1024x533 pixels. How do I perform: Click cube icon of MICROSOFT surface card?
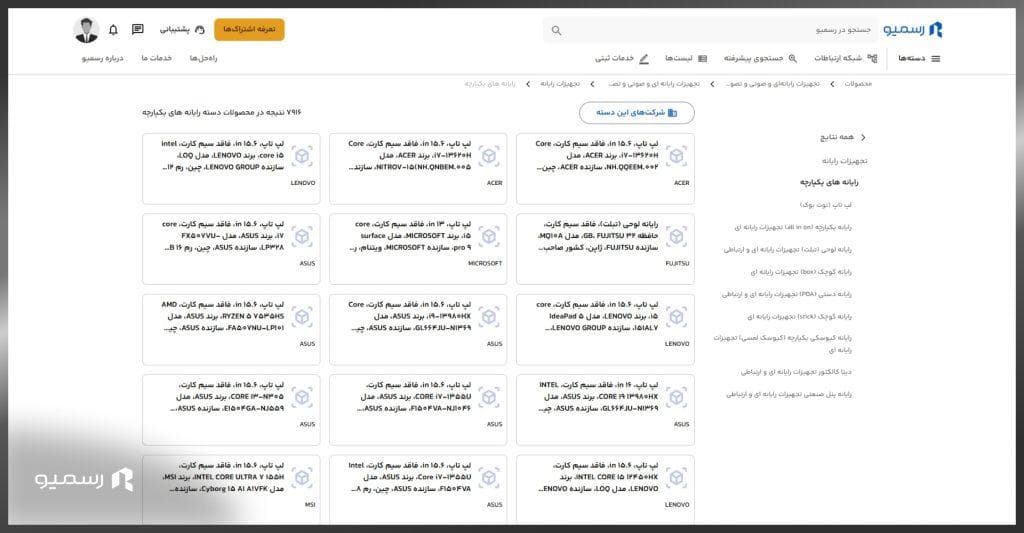[x=489, y=236]
